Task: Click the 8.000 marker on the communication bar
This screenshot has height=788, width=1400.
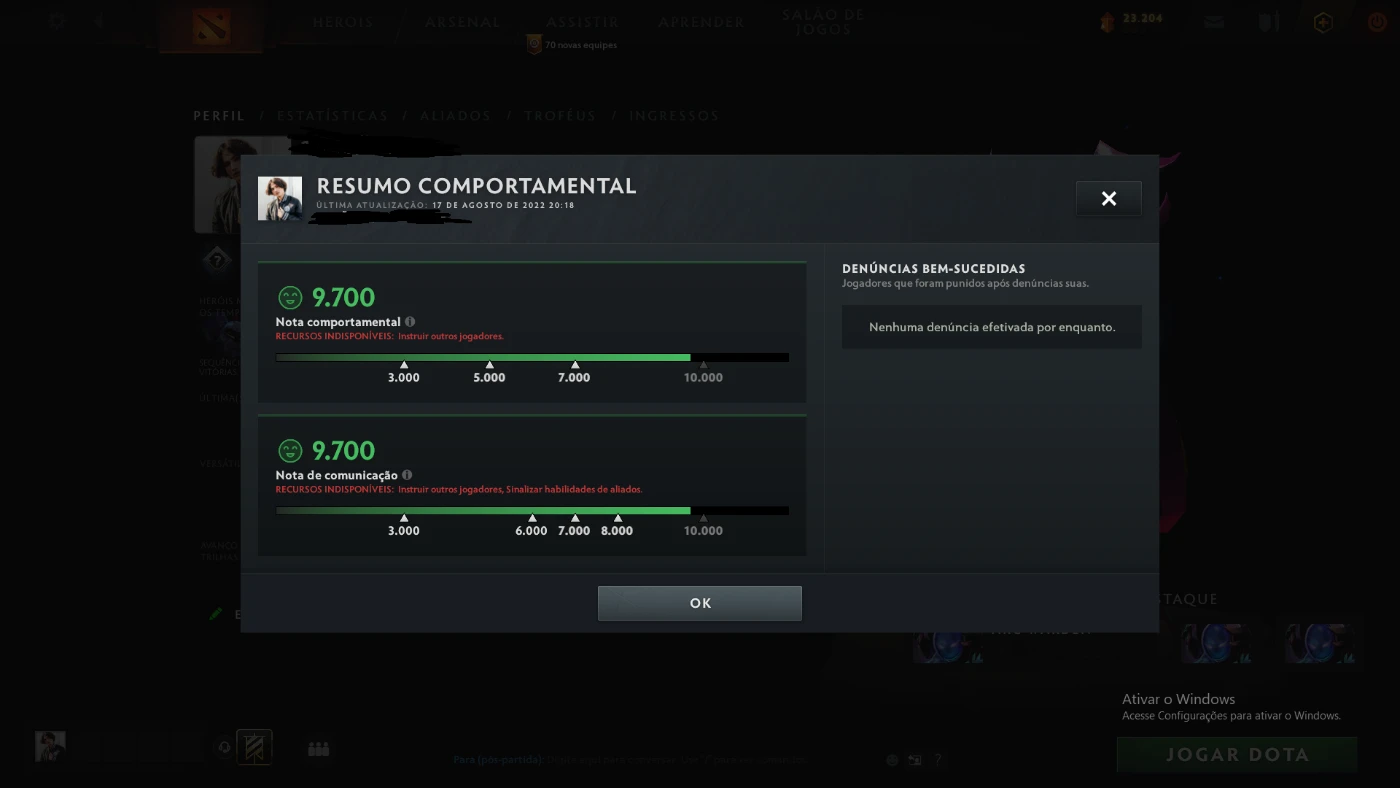Action: (x=617, y=525)
